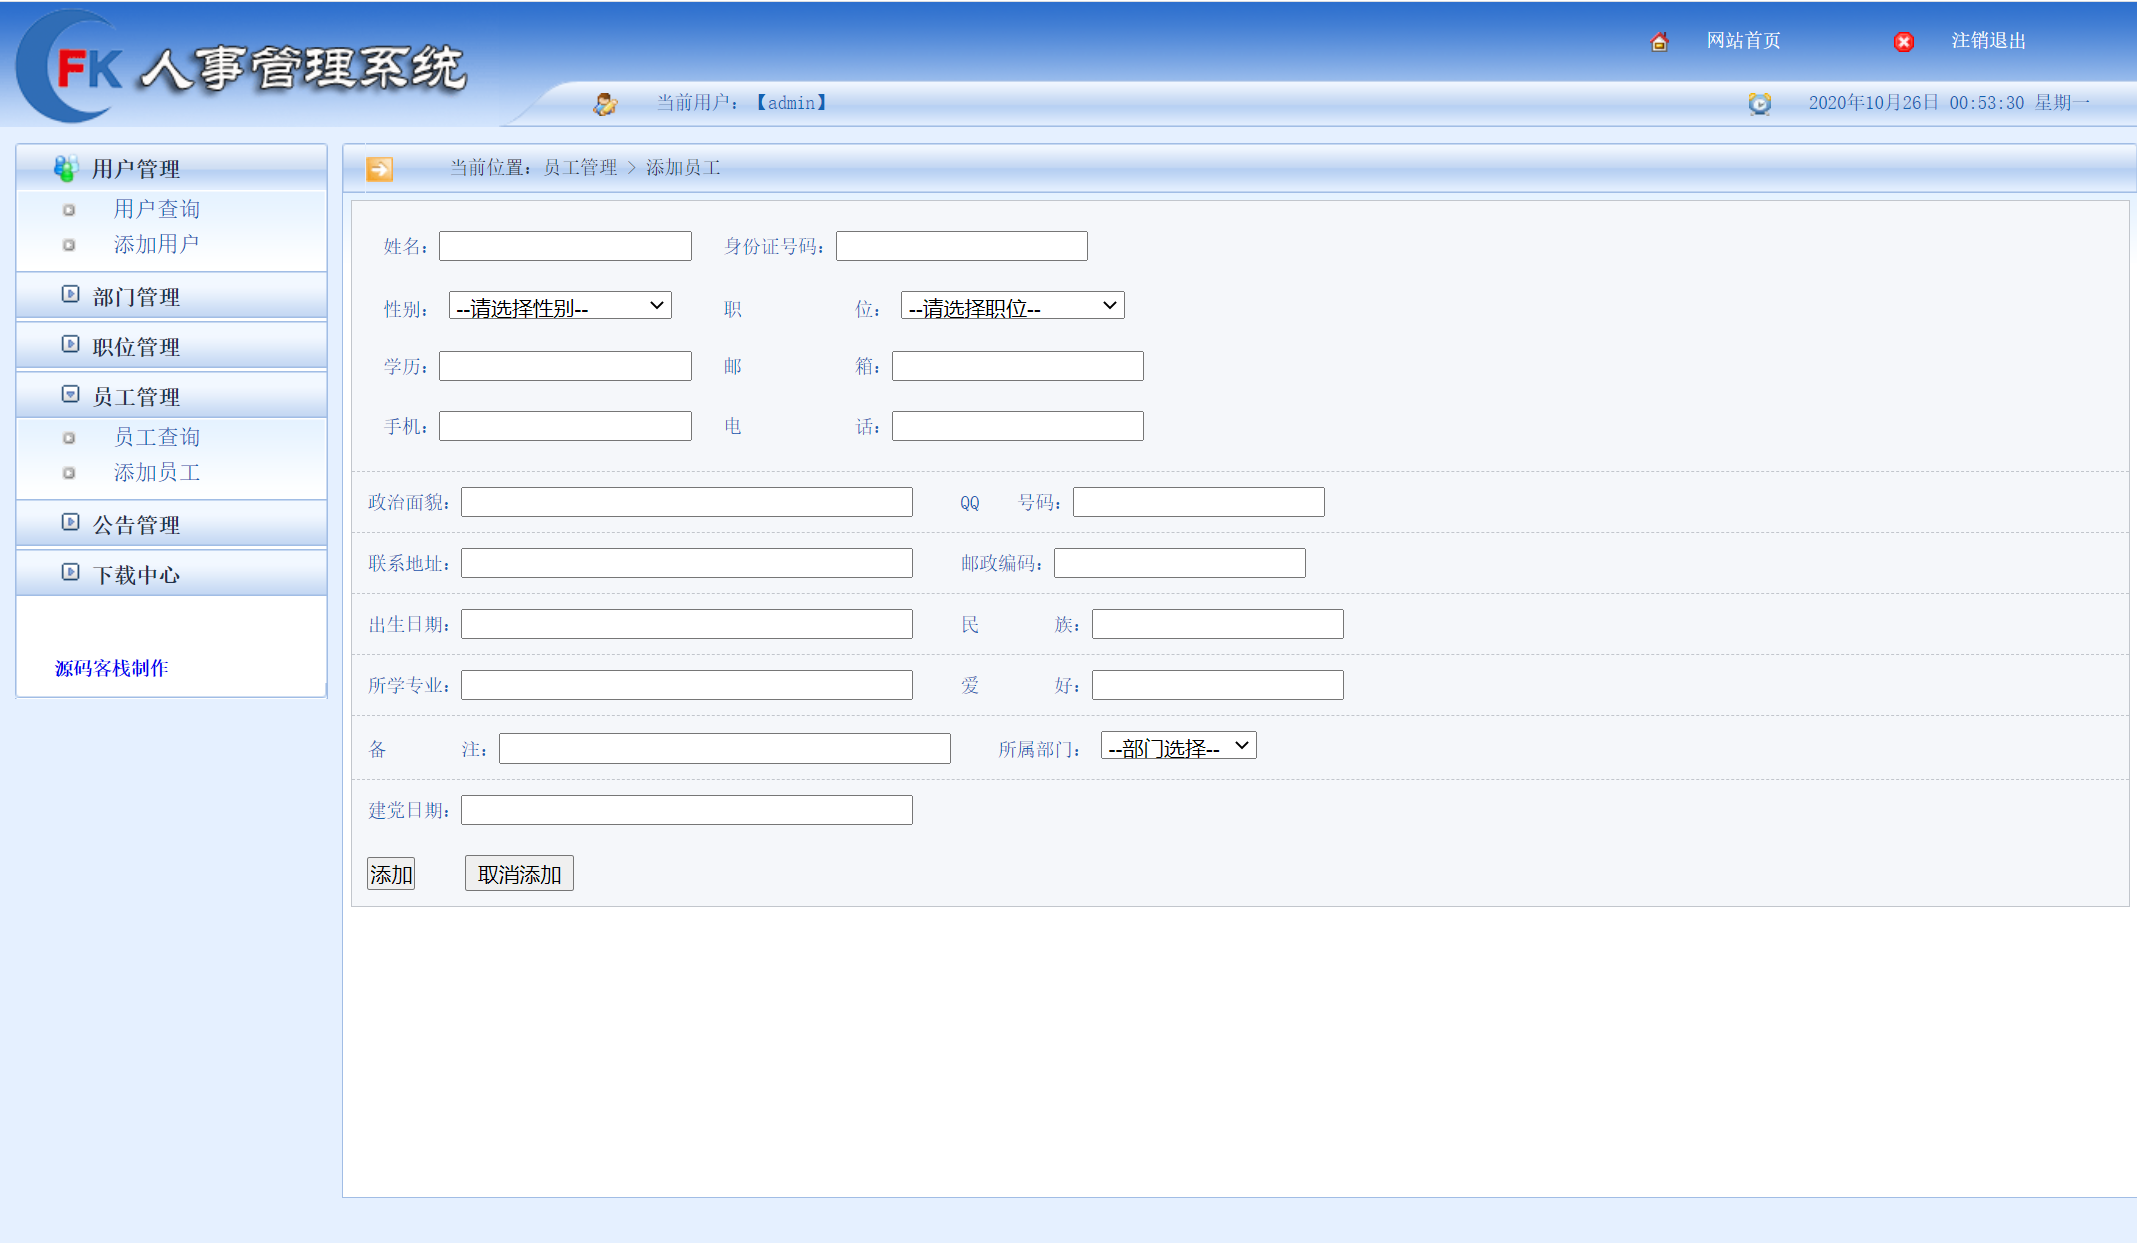
Task: Click the current user avatar icon
Action: pyautogui.click(x=605, y=104)
